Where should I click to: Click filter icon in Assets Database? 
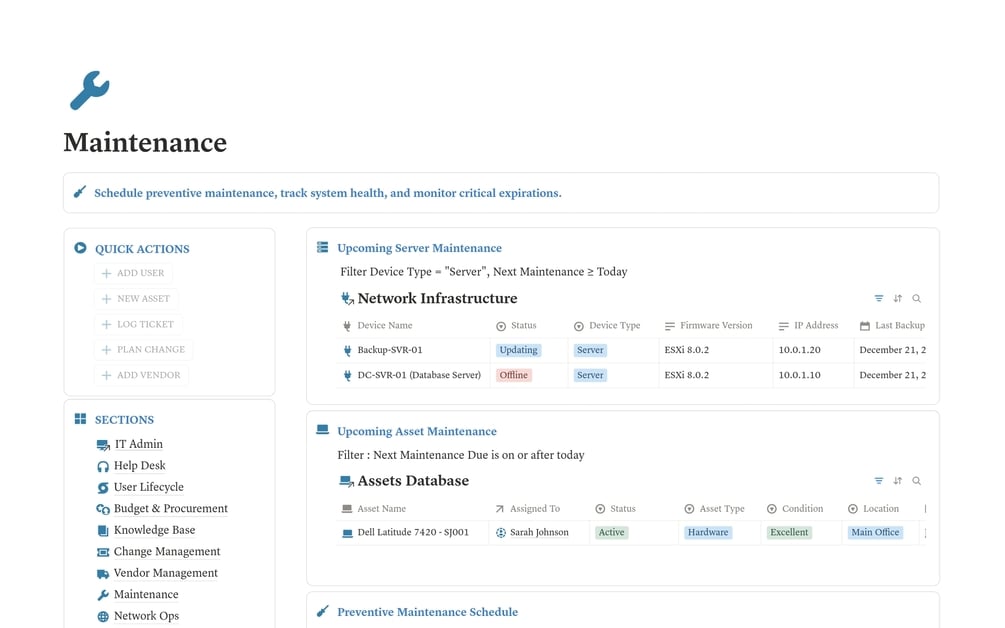point(878,481)
